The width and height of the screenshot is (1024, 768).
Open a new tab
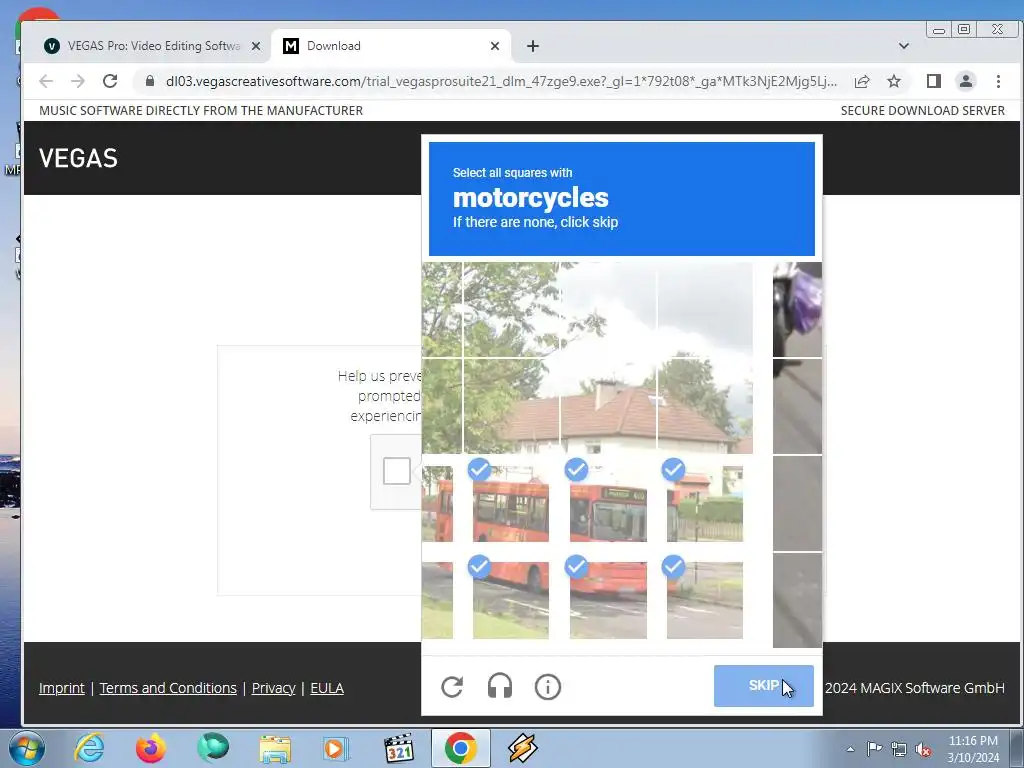pos(533,46)
